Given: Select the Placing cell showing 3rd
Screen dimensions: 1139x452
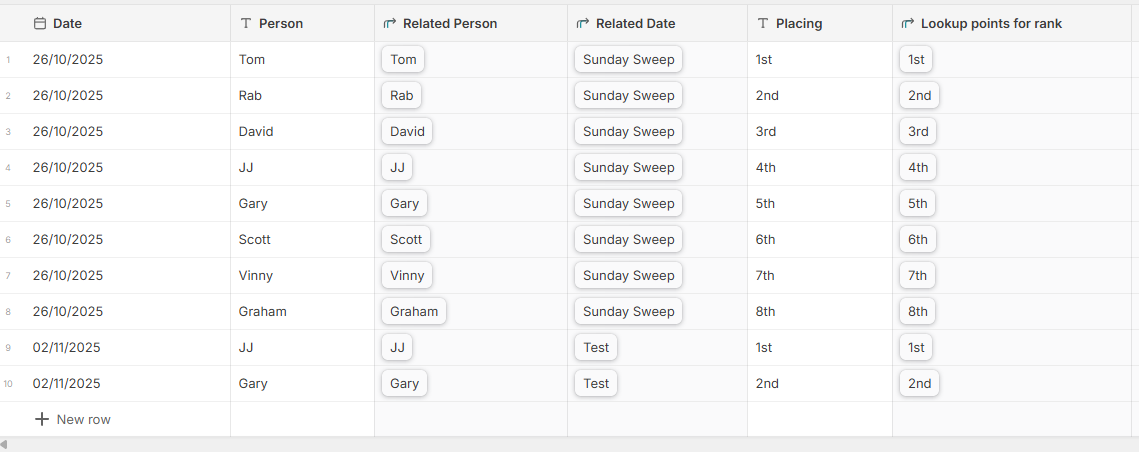Looking at the screenshot, I should 766,132.
